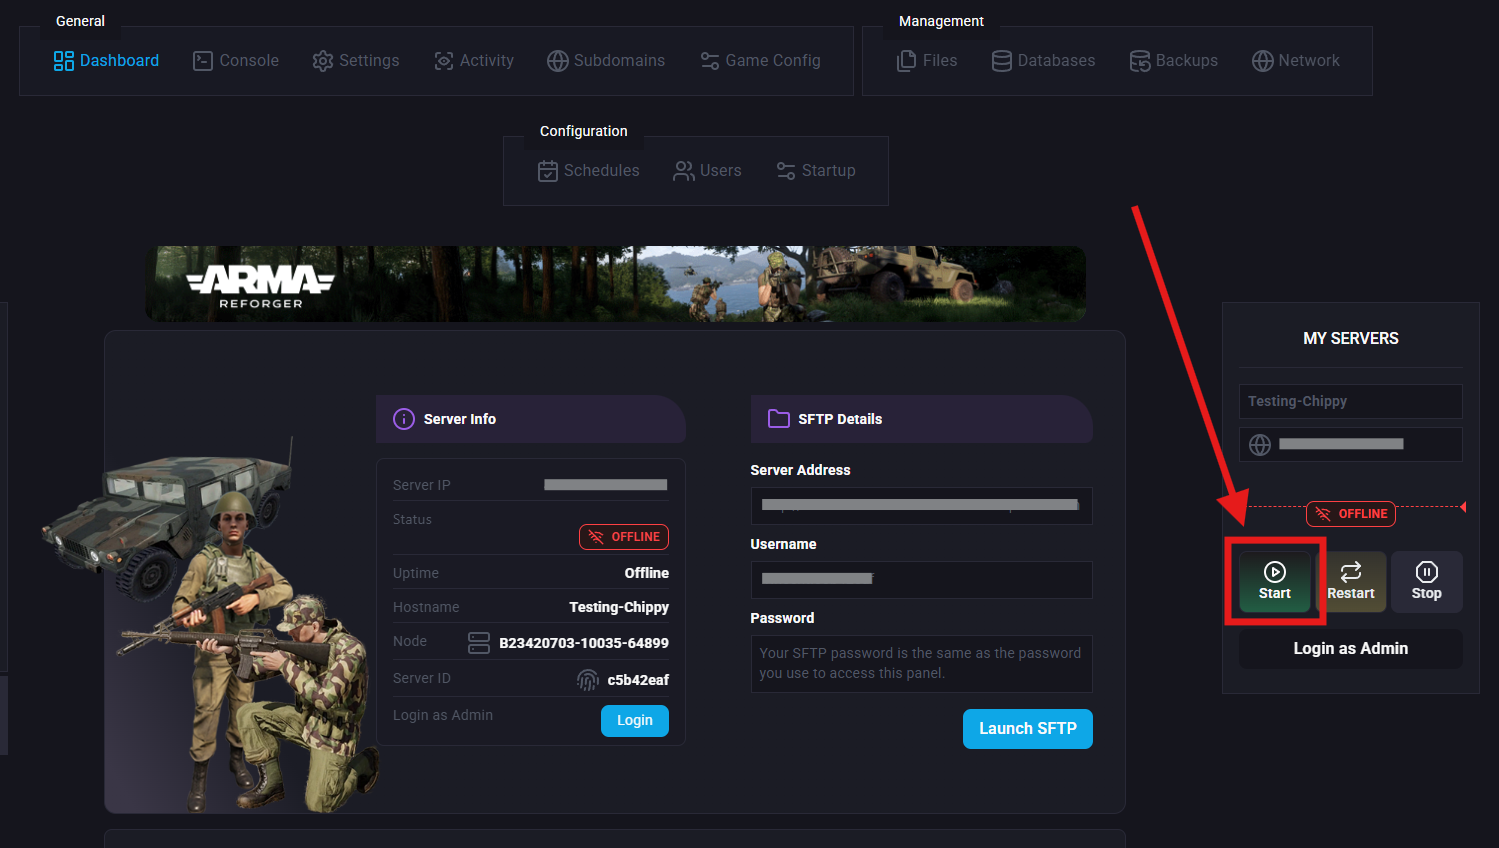Screen dimensions: 1499x848
Task: Click the redacted Server IP value
Action: pos(606,485)
